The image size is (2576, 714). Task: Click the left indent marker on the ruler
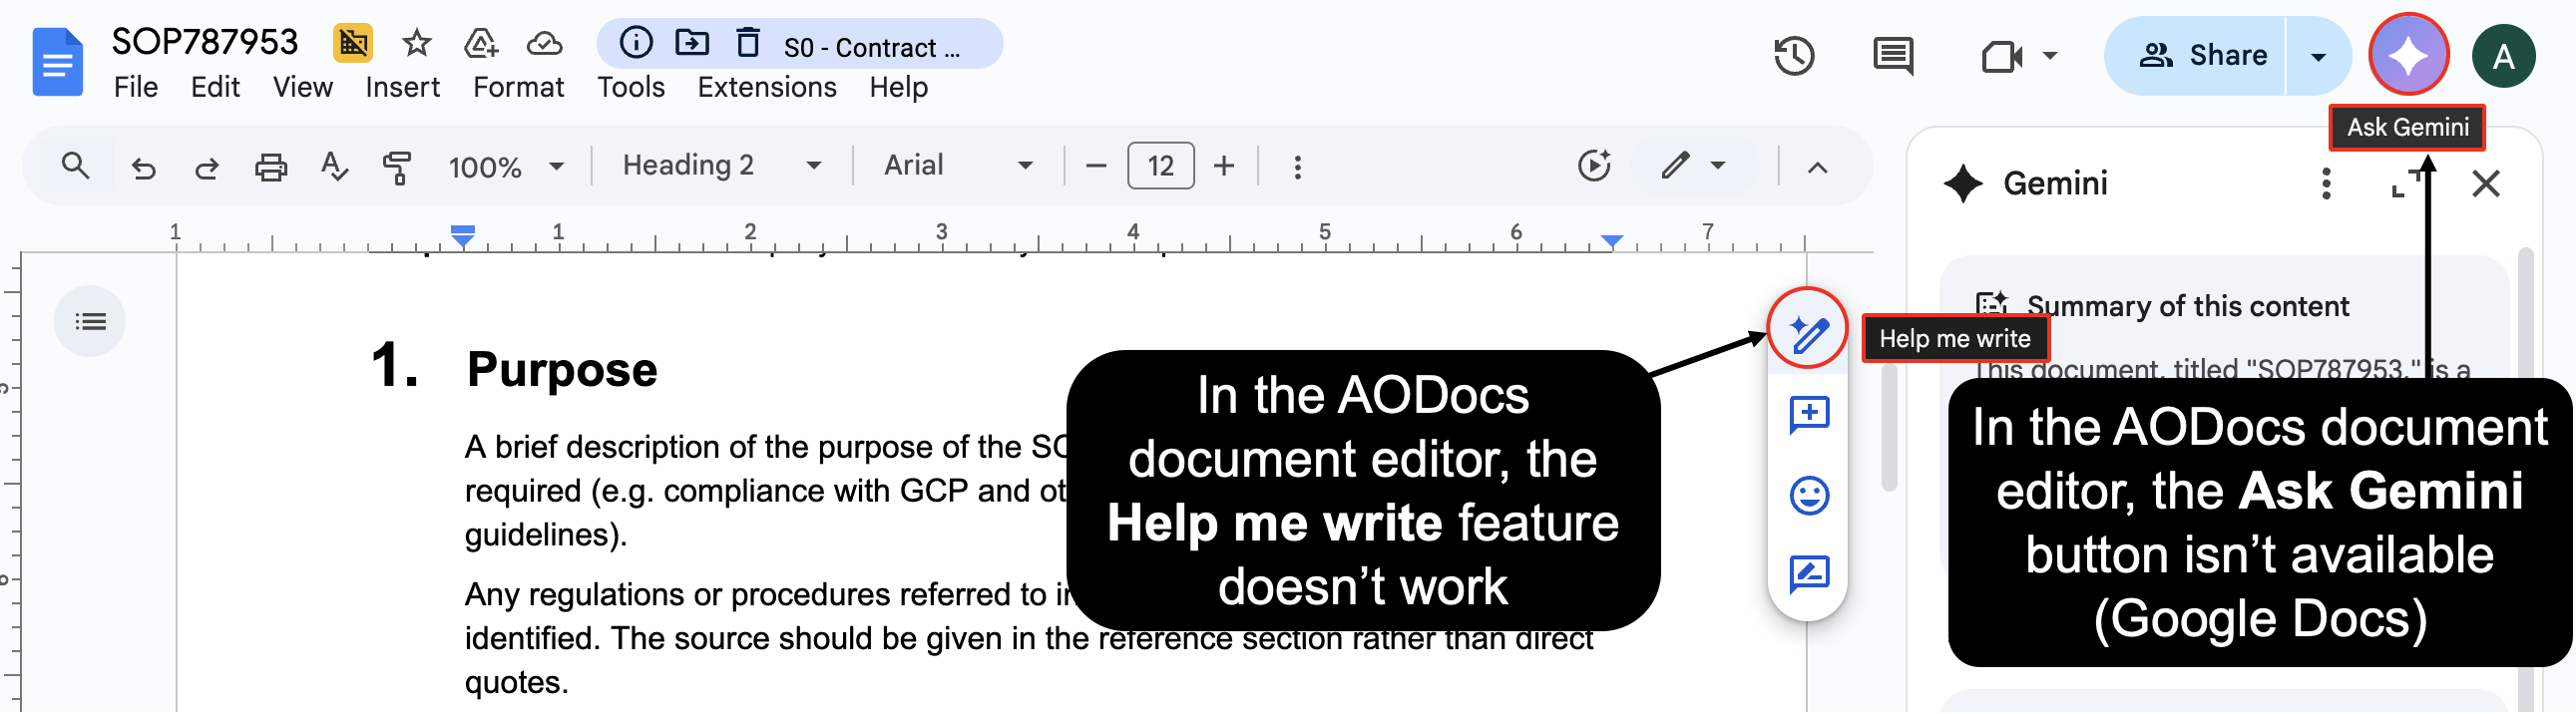[x=462, y=236]
